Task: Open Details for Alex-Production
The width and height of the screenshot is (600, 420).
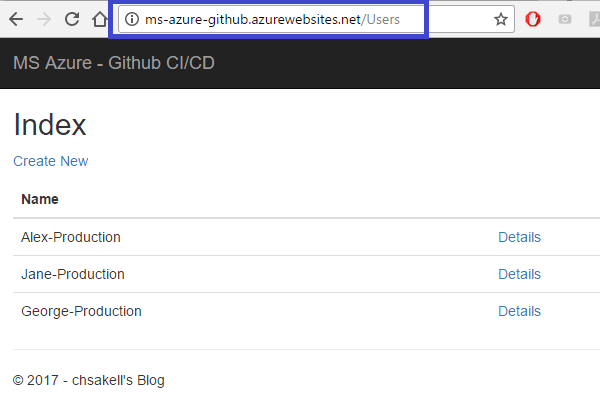Action: click(x=519, y=237)
